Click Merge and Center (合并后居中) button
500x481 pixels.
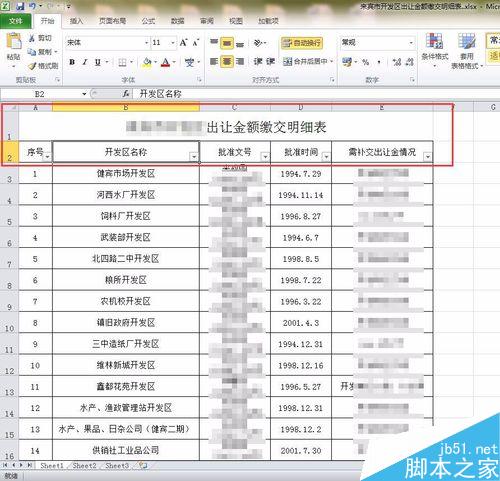[305, 62]
